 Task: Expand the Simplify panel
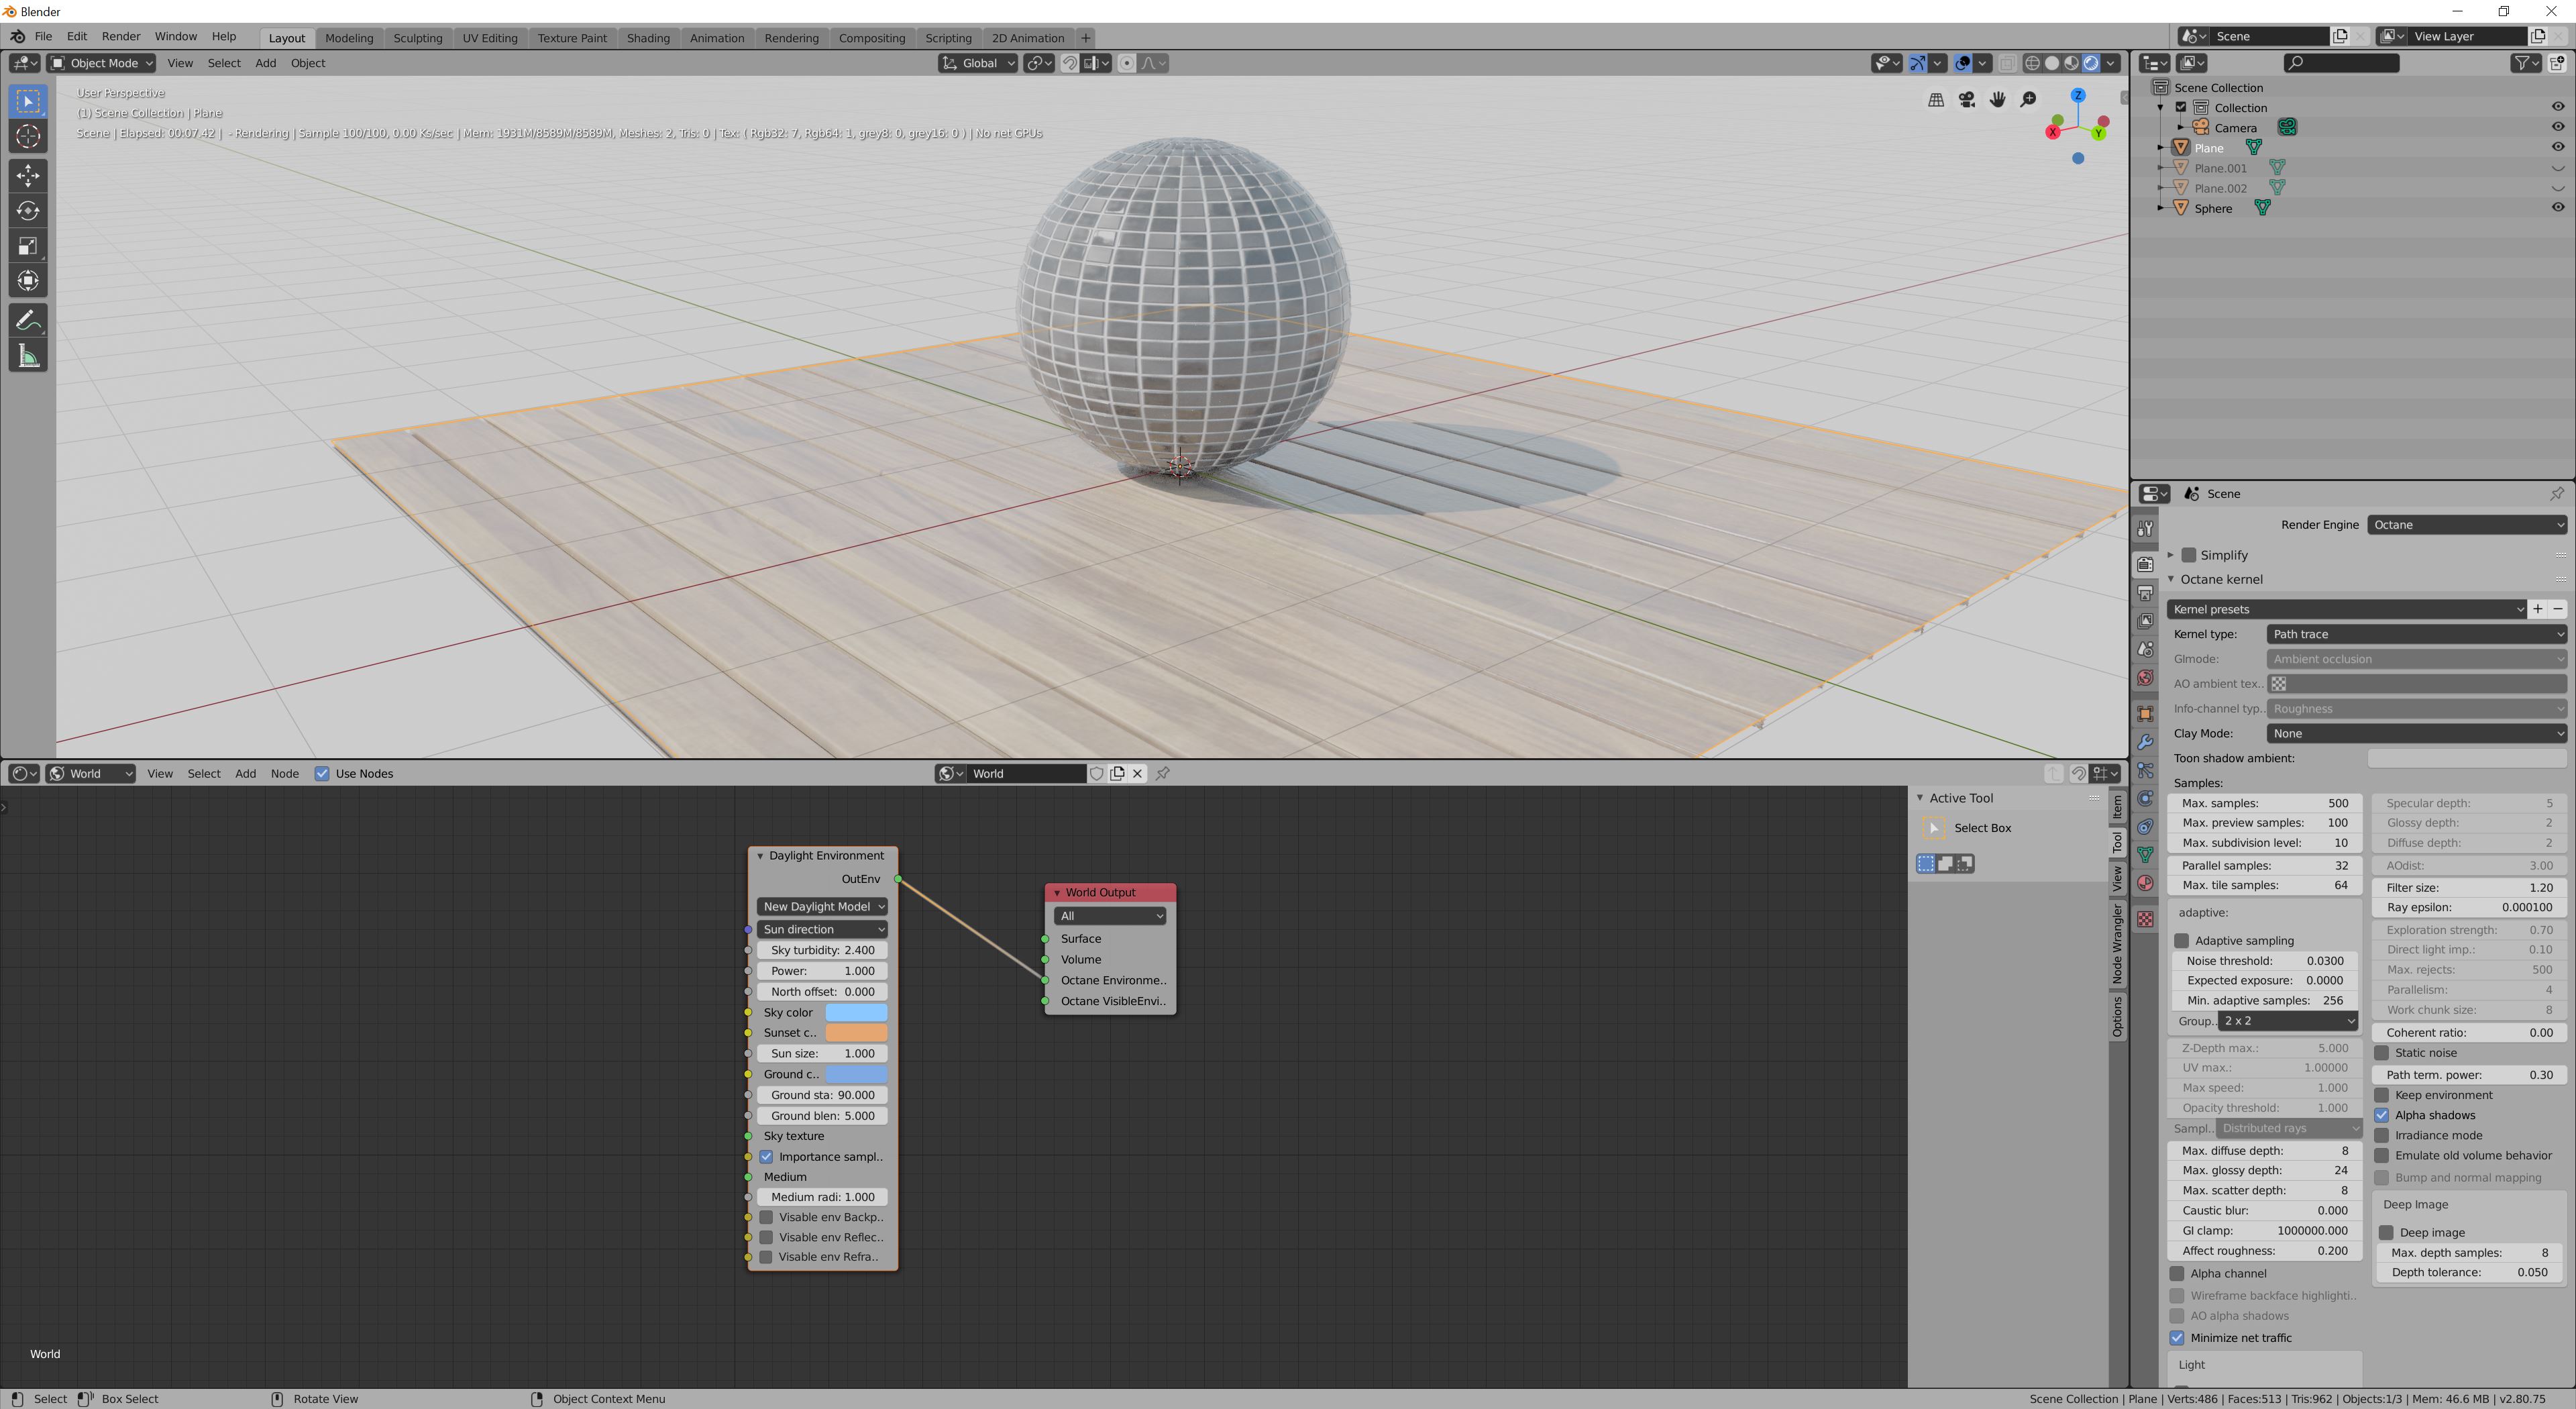[x=2171, y=555]
